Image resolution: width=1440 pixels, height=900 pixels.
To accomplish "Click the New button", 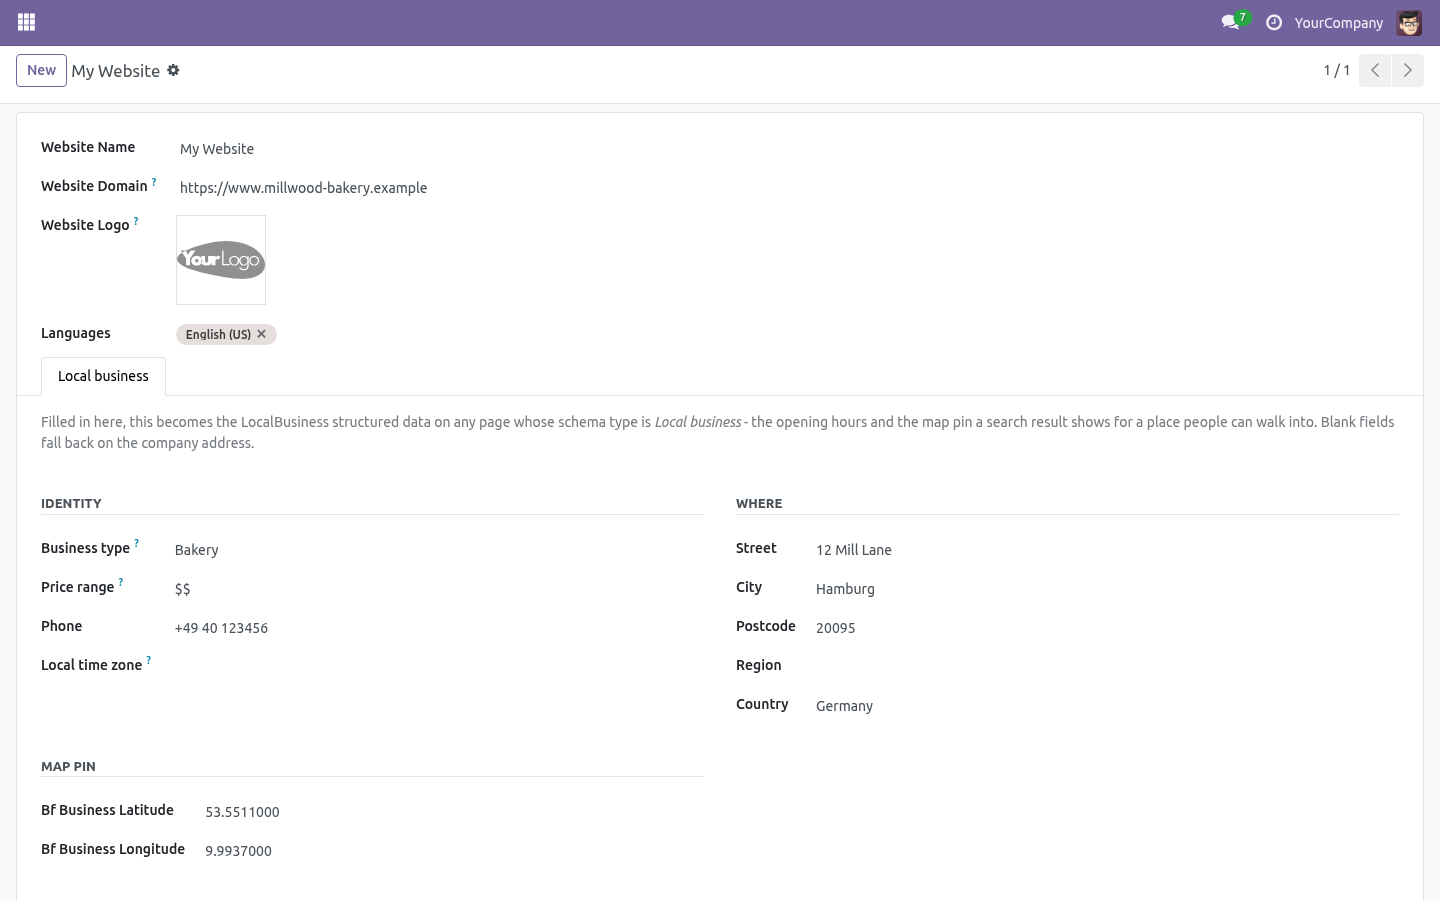I will pyautogui.click(x=41, y=70).
